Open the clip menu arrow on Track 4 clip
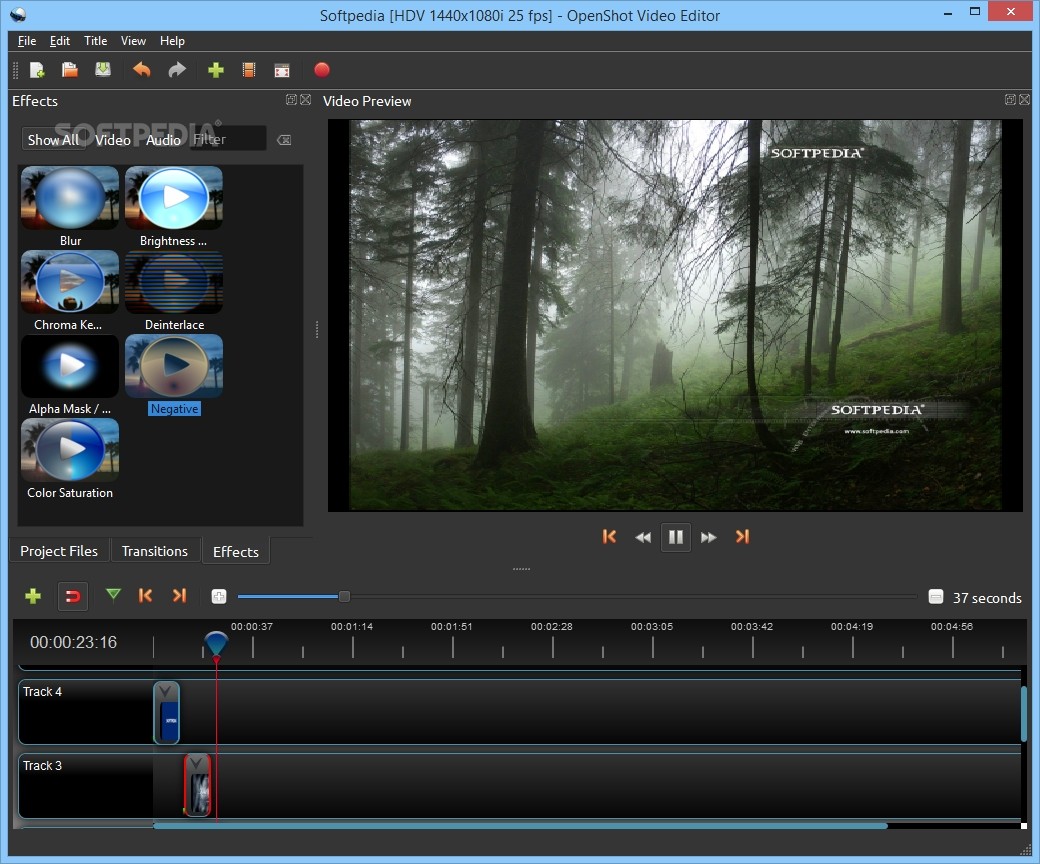The width and height of the screenshot is (1040, 864). [165, 692]
